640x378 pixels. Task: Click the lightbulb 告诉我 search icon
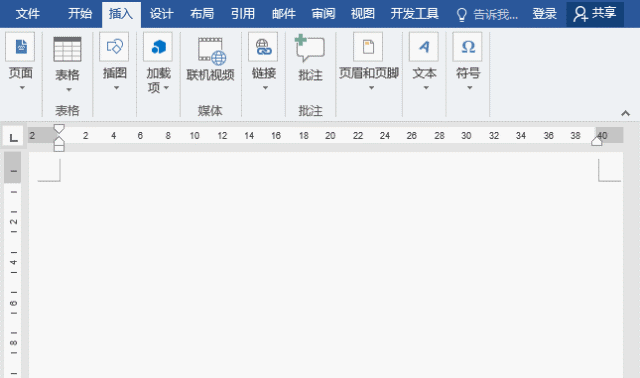pyautogui.click(x=462, y=15)
